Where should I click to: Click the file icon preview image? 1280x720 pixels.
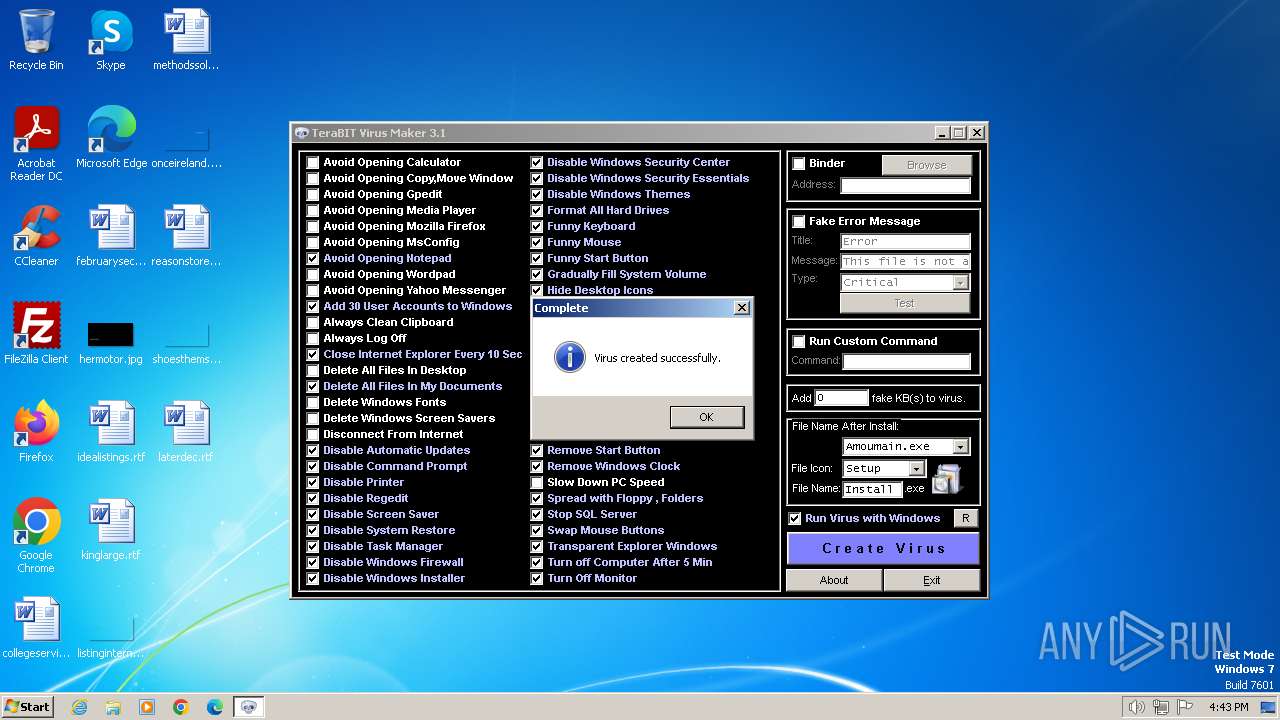pos(947,479)
